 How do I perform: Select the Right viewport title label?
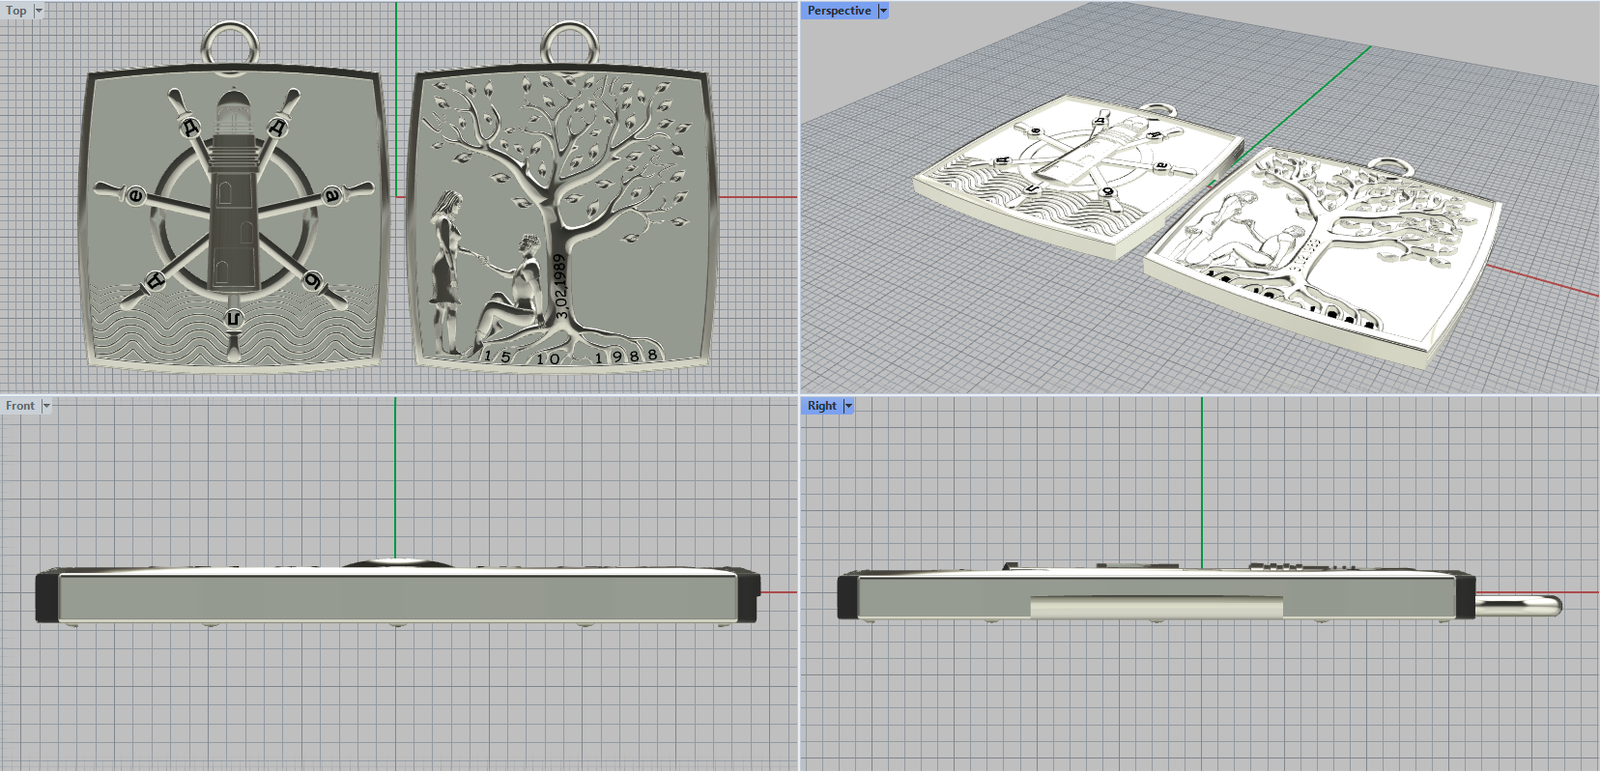[x=822, y=406]
